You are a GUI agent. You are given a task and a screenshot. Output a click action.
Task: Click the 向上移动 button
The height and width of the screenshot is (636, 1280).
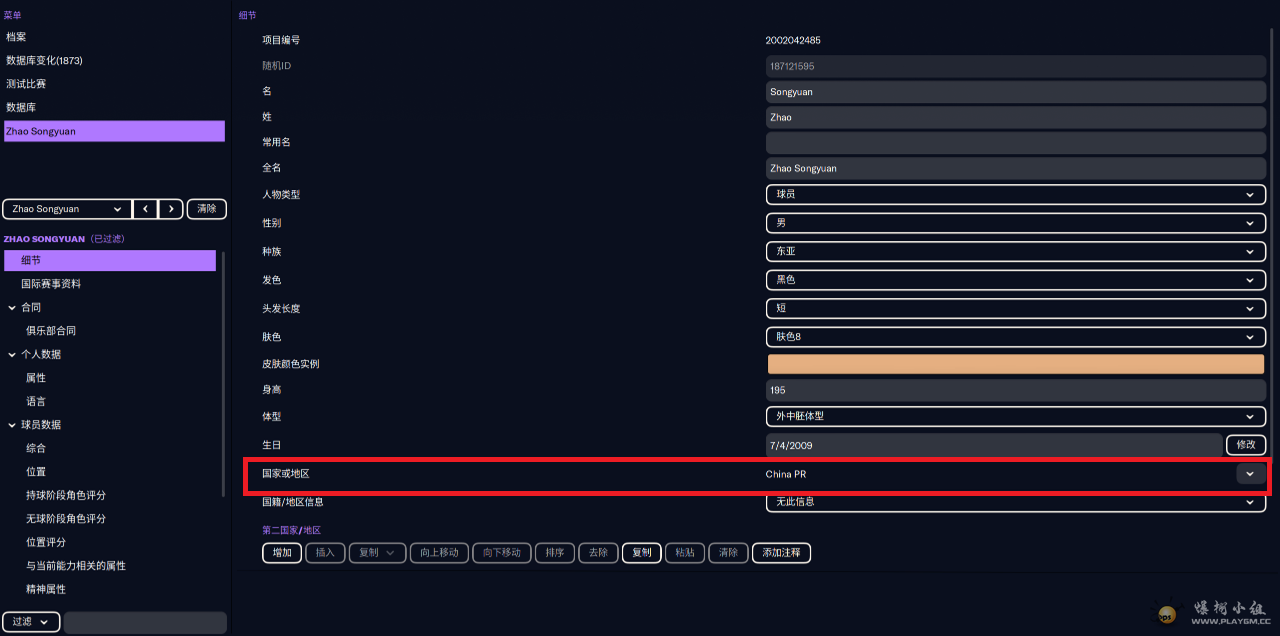439,553
